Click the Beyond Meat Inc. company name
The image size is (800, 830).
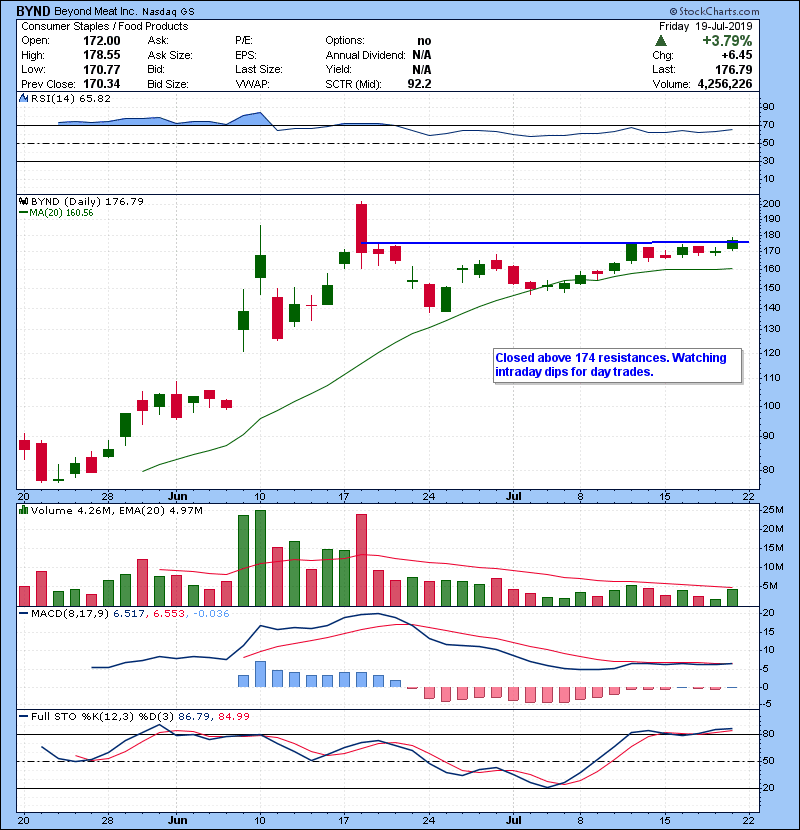96,11
